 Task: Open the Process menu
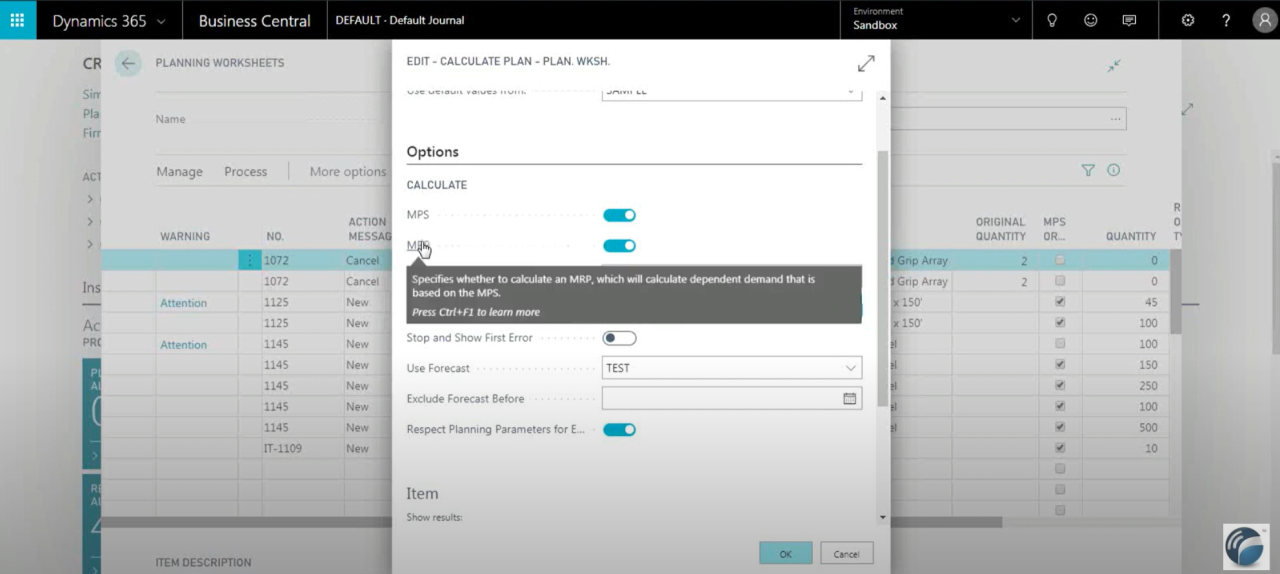point(246,172)
